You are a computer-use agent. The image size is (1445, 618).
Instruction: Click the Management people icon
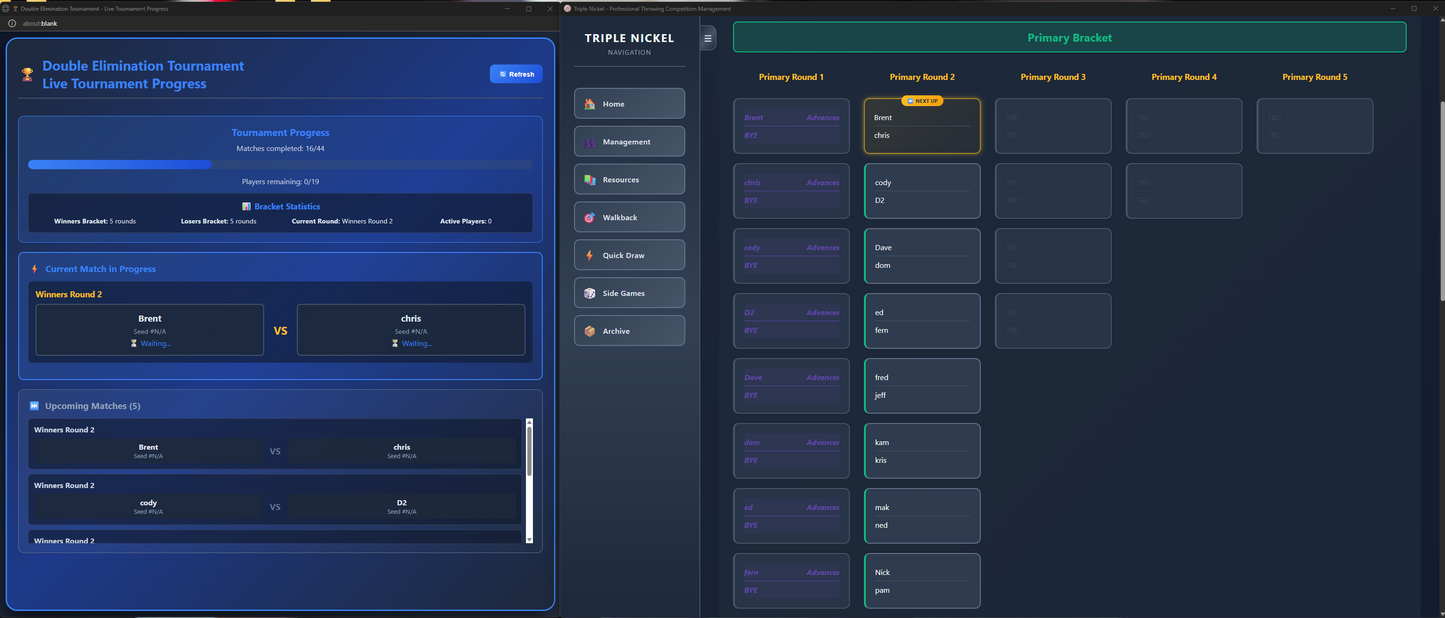(x=590, y=142)
